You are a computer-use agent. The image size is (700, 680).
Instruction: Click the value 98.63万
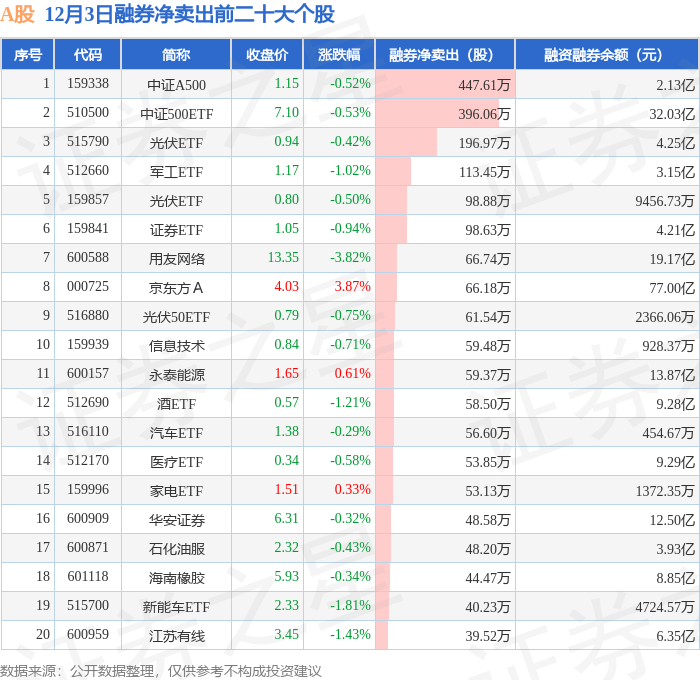click(488, 230)
